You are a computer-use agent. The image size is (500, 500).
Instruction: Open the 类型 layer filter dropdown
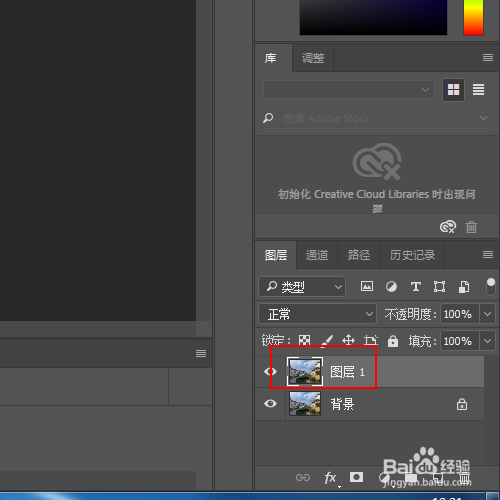[302, 286]
